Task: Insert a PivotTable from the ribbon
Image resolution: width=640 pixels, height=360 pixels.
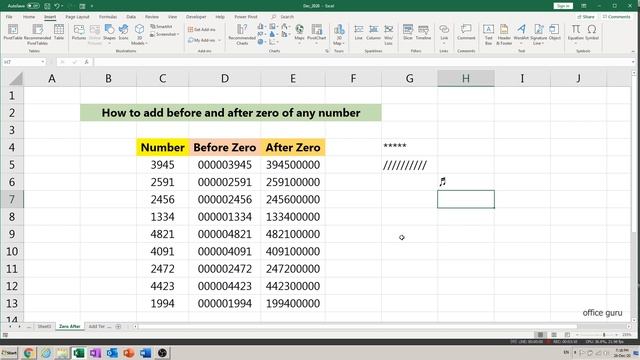Action: pyautogui.click(x=13, y=32)
